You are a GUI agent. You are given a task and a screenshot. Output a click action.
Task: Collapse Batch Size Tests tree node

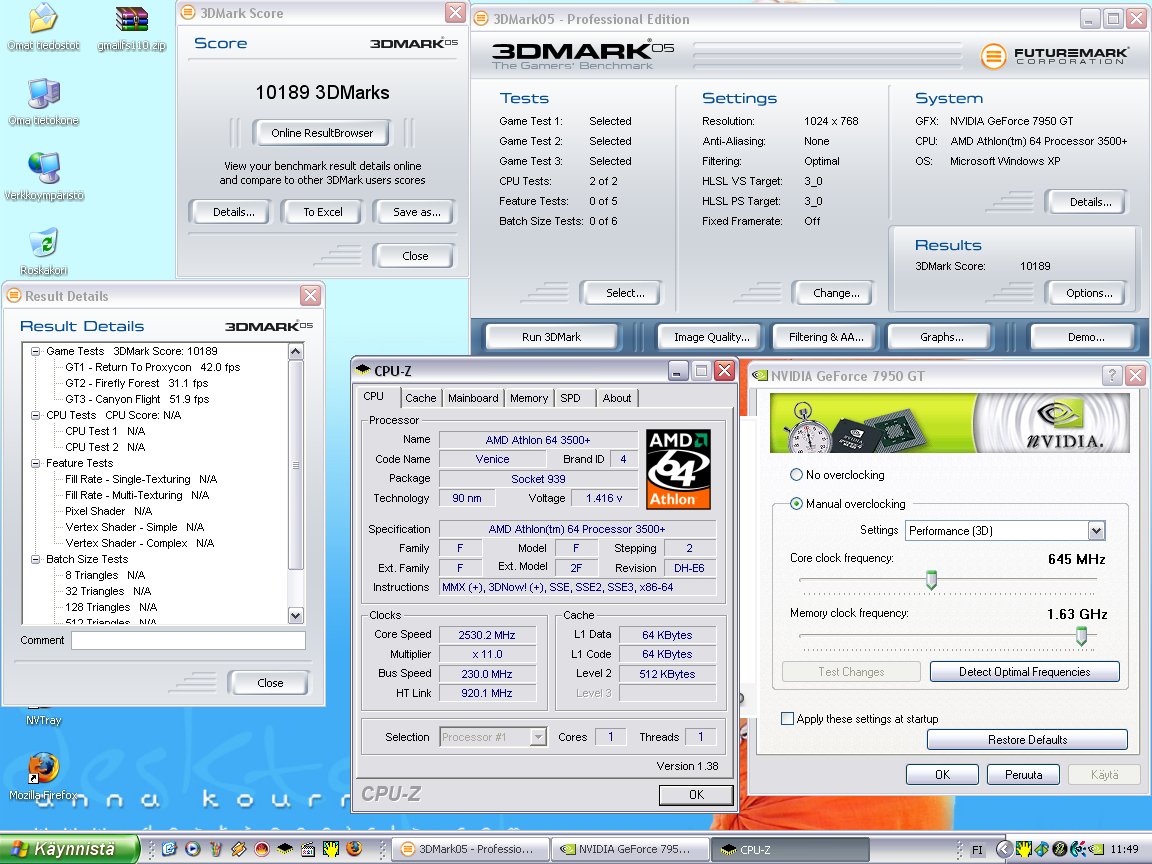(x=35, y=559)
